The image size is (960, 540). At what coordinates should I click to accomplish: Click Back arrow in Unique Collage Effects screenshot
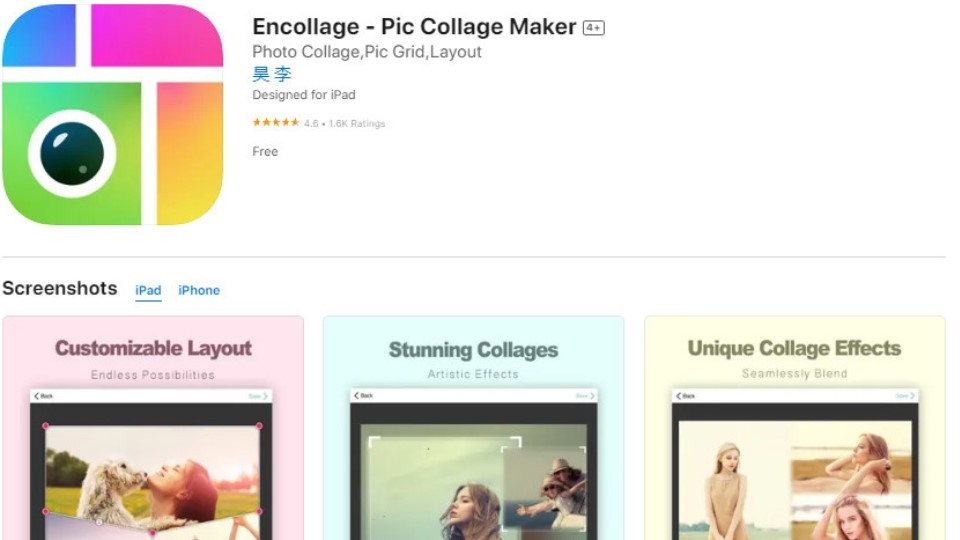[x=685, y=397]
